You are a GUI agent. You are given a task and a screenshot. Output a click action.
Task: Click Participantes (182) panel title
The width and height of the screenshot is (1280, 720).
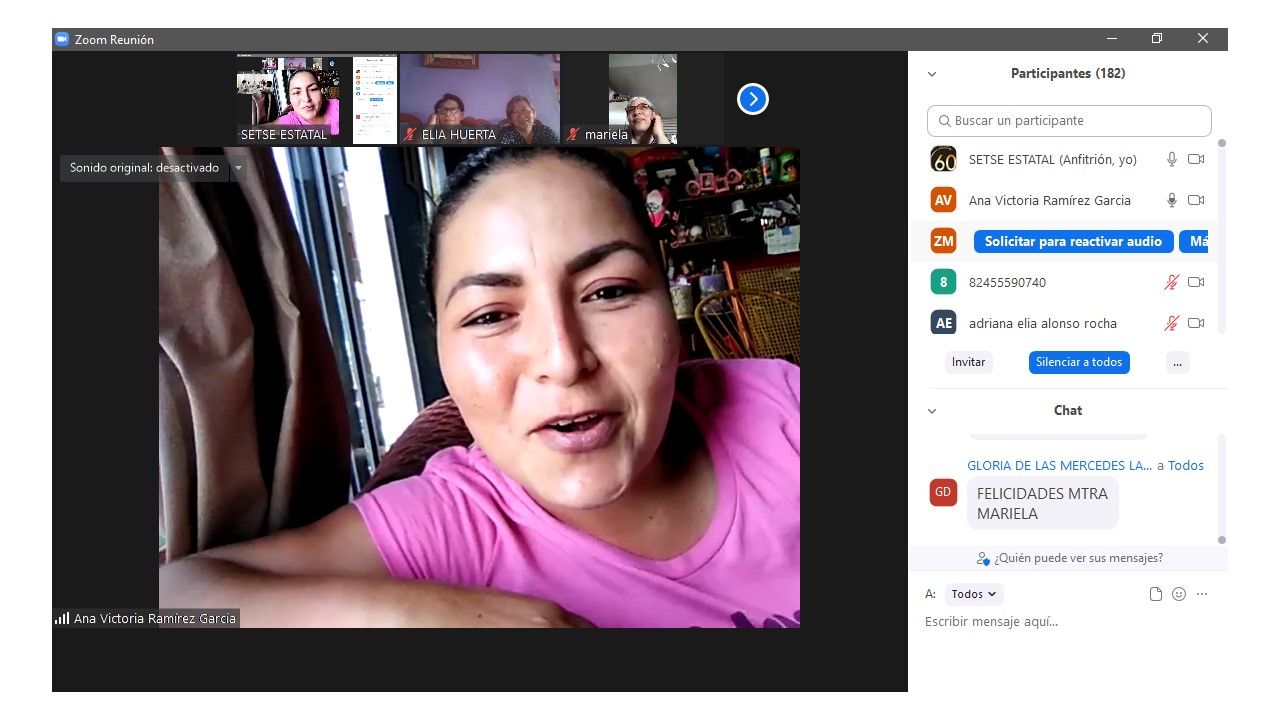[x=1068, y=74]
